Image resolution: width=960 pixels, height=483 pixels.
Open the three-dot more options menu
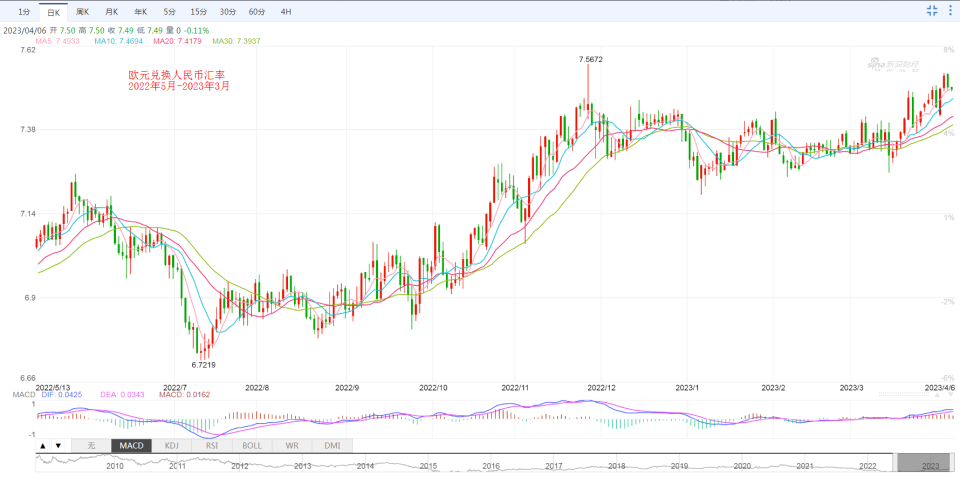950,11
